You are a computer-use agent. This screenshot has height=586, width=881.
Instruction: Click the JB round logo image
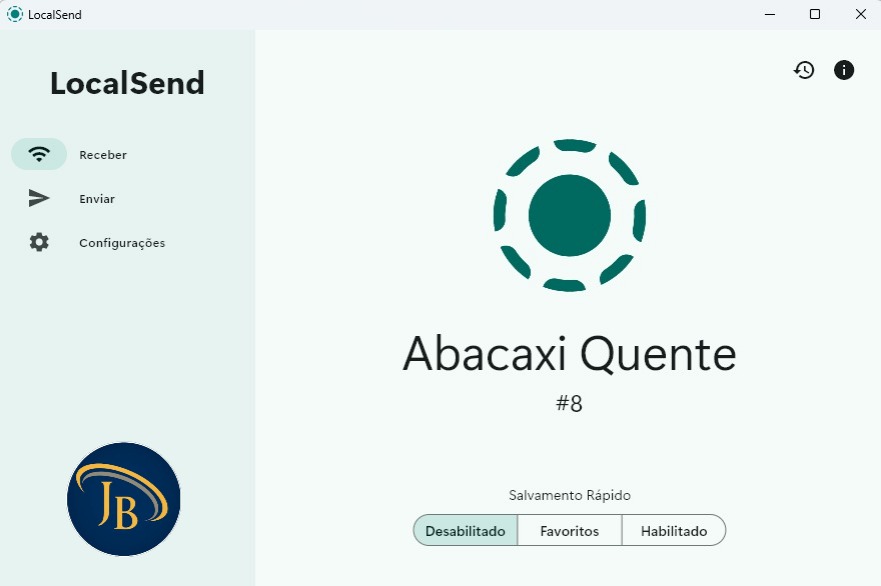124,499
